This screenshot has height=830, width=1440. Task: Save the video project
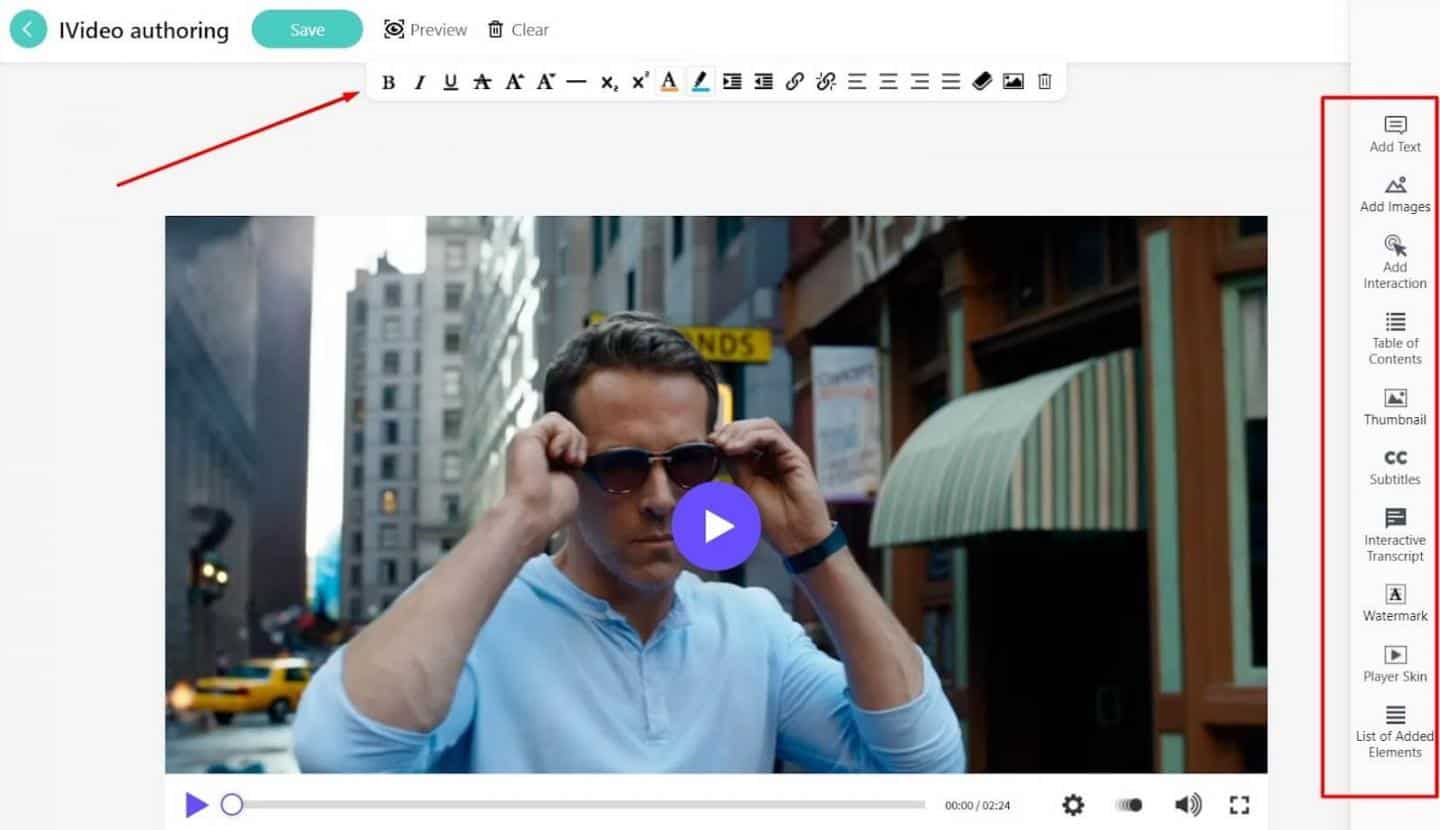click(x=307, y=30)
